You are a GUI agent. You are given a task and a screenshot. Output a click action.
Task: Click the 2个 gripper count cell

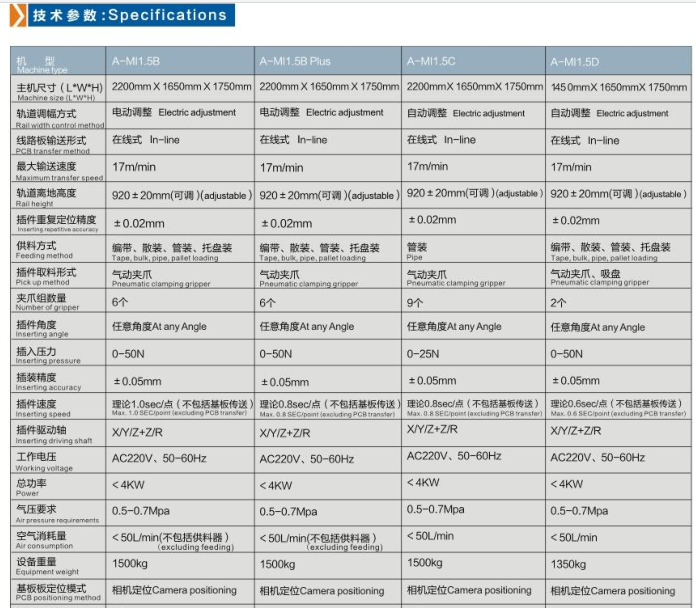coord(619,301)
